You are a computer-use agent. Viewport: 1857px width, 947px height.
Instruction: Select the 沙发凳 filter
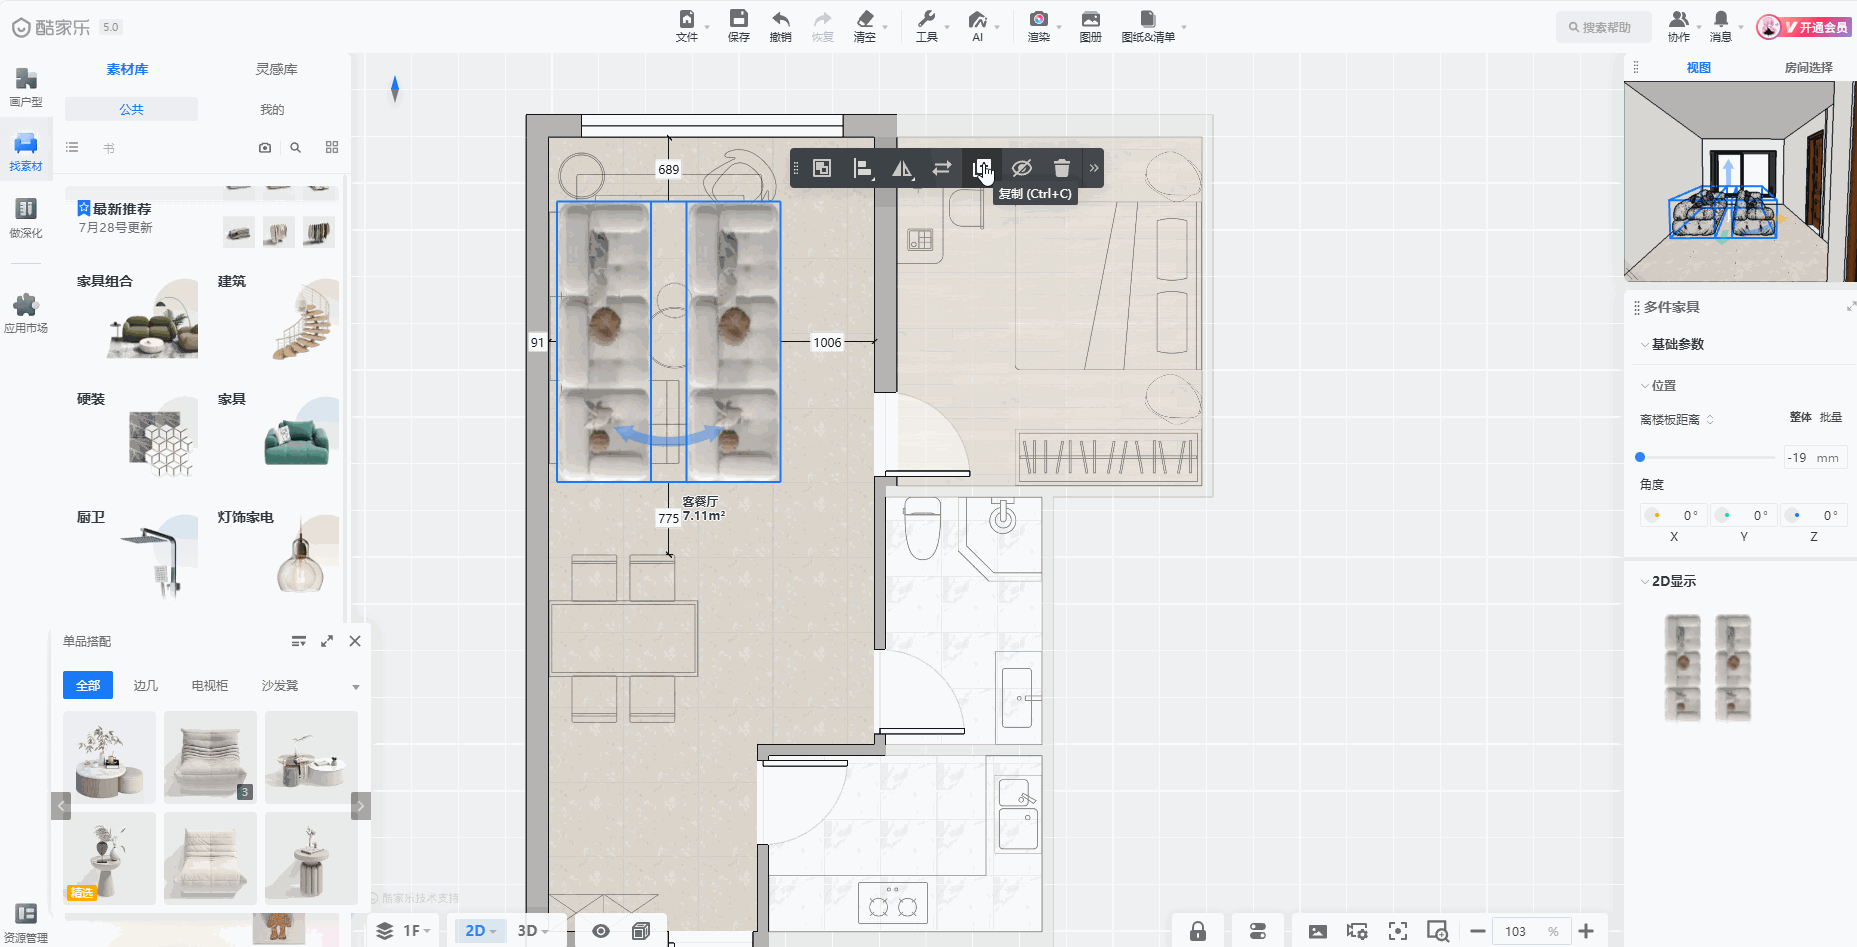point(280,685)
